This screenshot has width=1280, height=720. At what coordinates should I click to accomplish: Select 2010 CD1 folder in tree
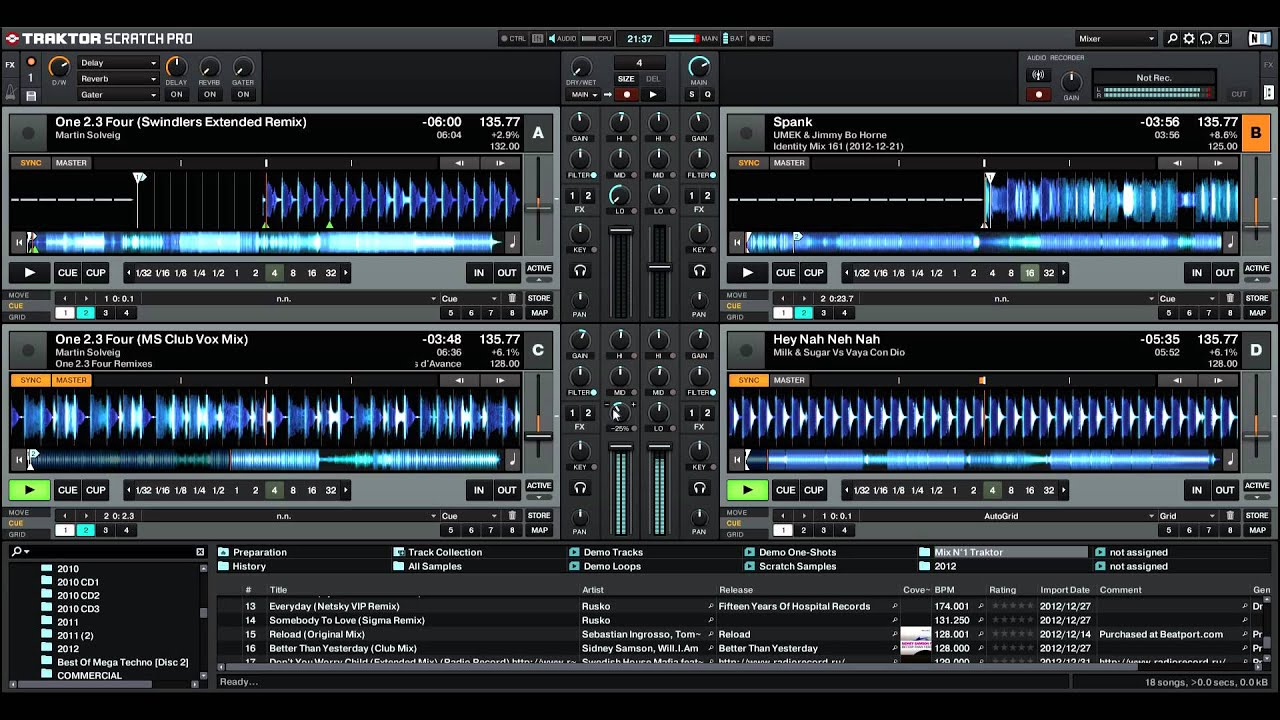(x=78, y=582)
